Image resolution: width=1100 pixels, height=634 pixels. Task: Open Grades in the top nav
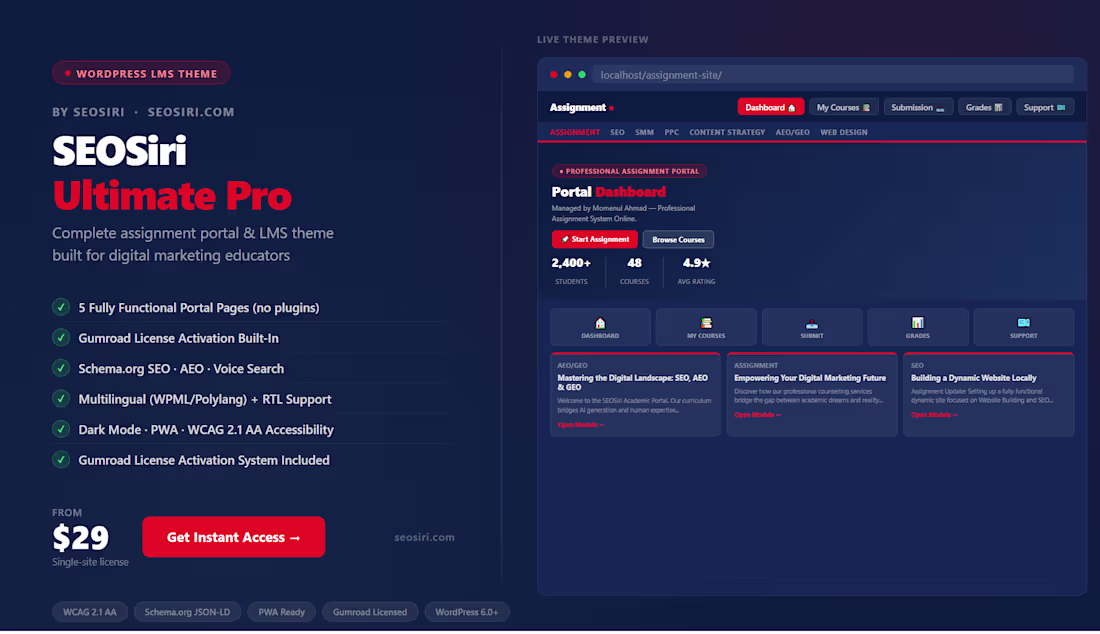[984, 107]
